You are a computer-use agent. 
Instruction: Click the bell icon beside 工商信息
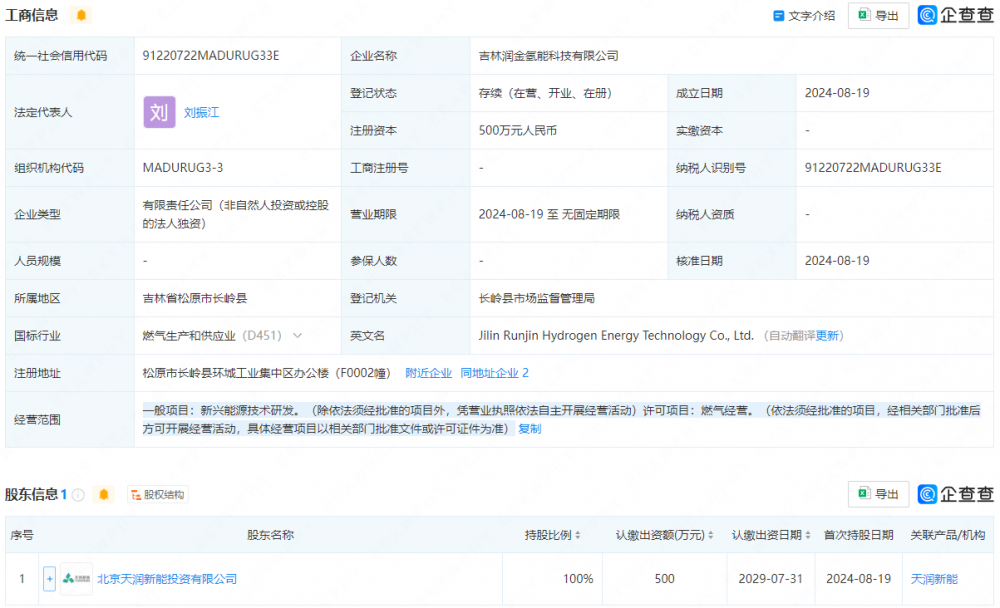tap(81, 15)
